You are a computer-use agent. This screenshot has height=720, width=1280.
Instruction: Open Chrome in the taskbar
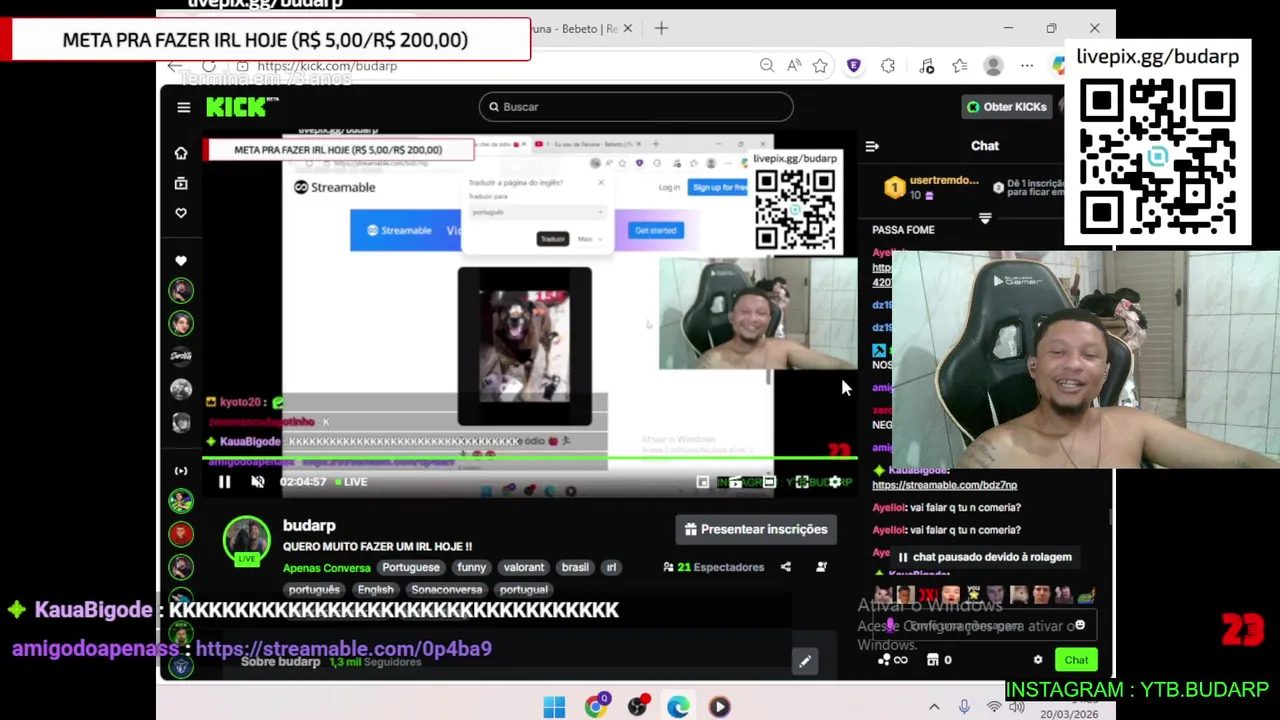[596, 707]
